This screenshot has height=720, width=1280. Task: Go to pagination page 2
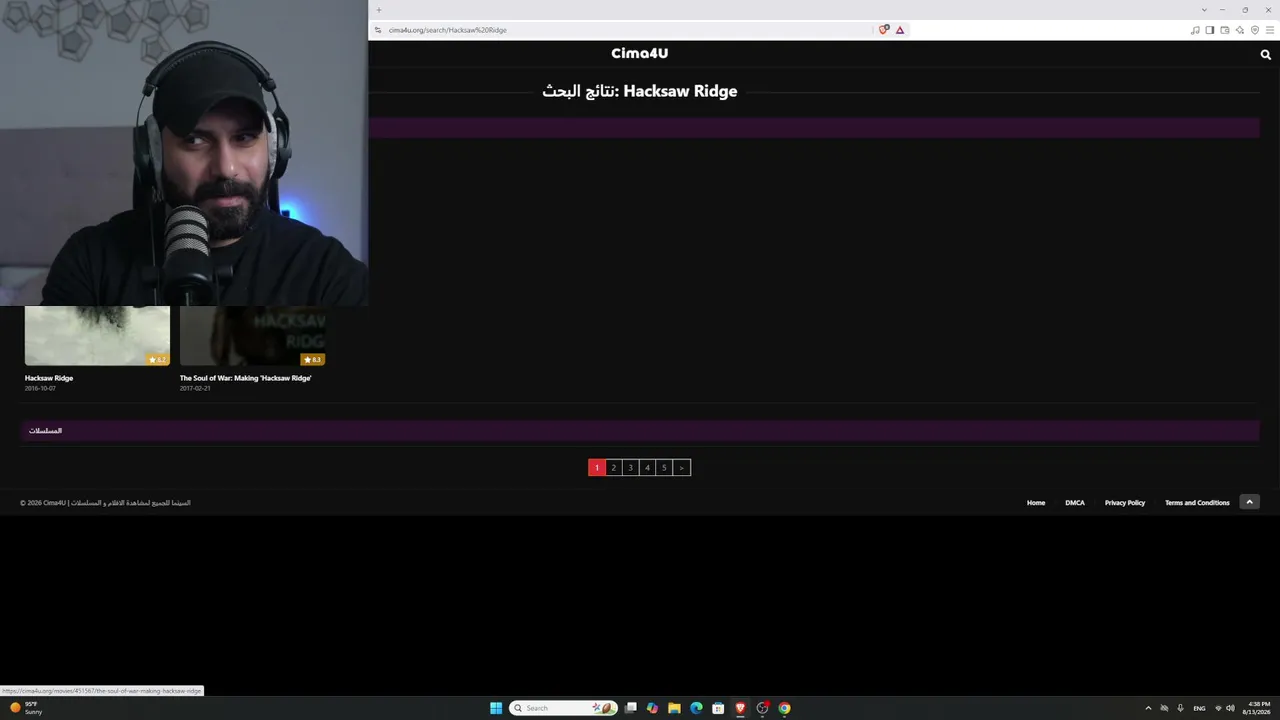[614, 468]
